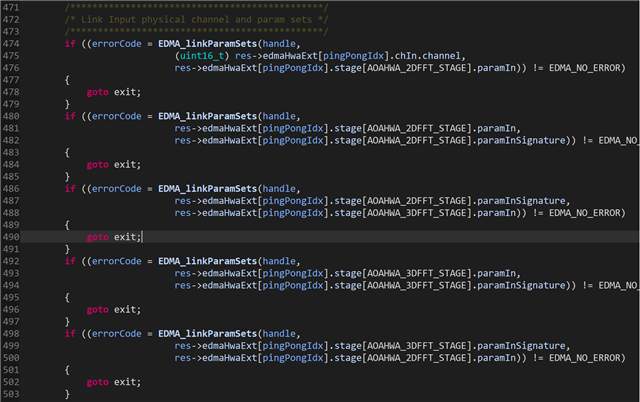Click line number 474 in the gutter

pos(11,44)
